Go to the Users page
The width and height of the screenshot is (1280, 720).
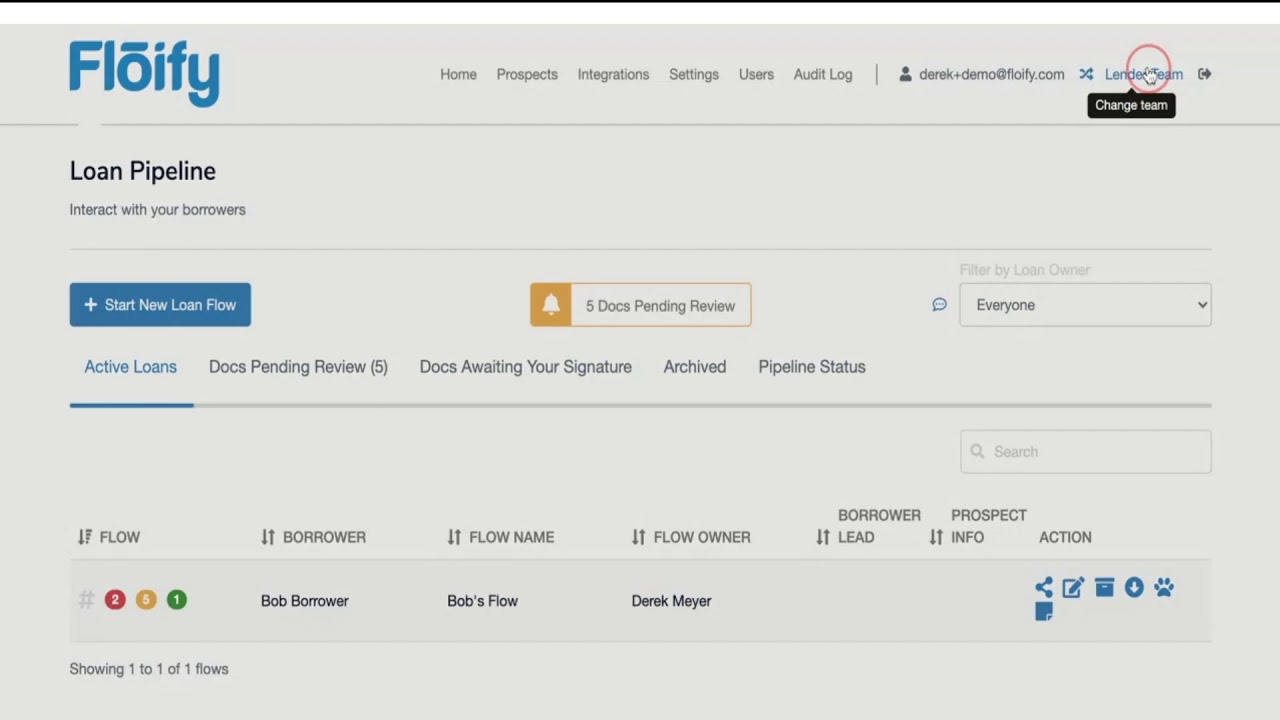coord(756,74)
